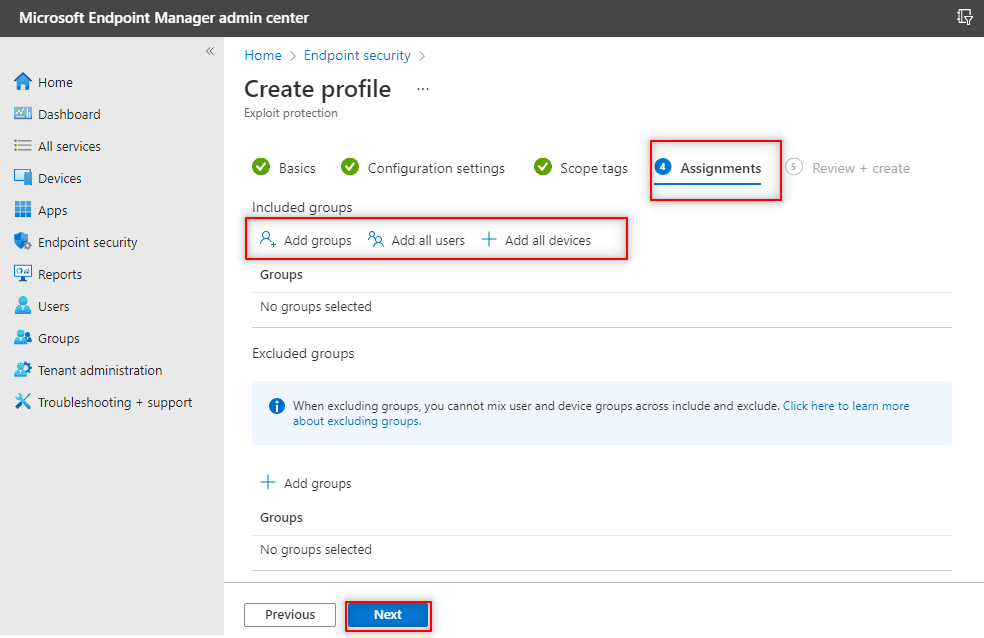This screenshot has width=984, height=638.
Task: Open the Scope tags step
Action: 581,168
